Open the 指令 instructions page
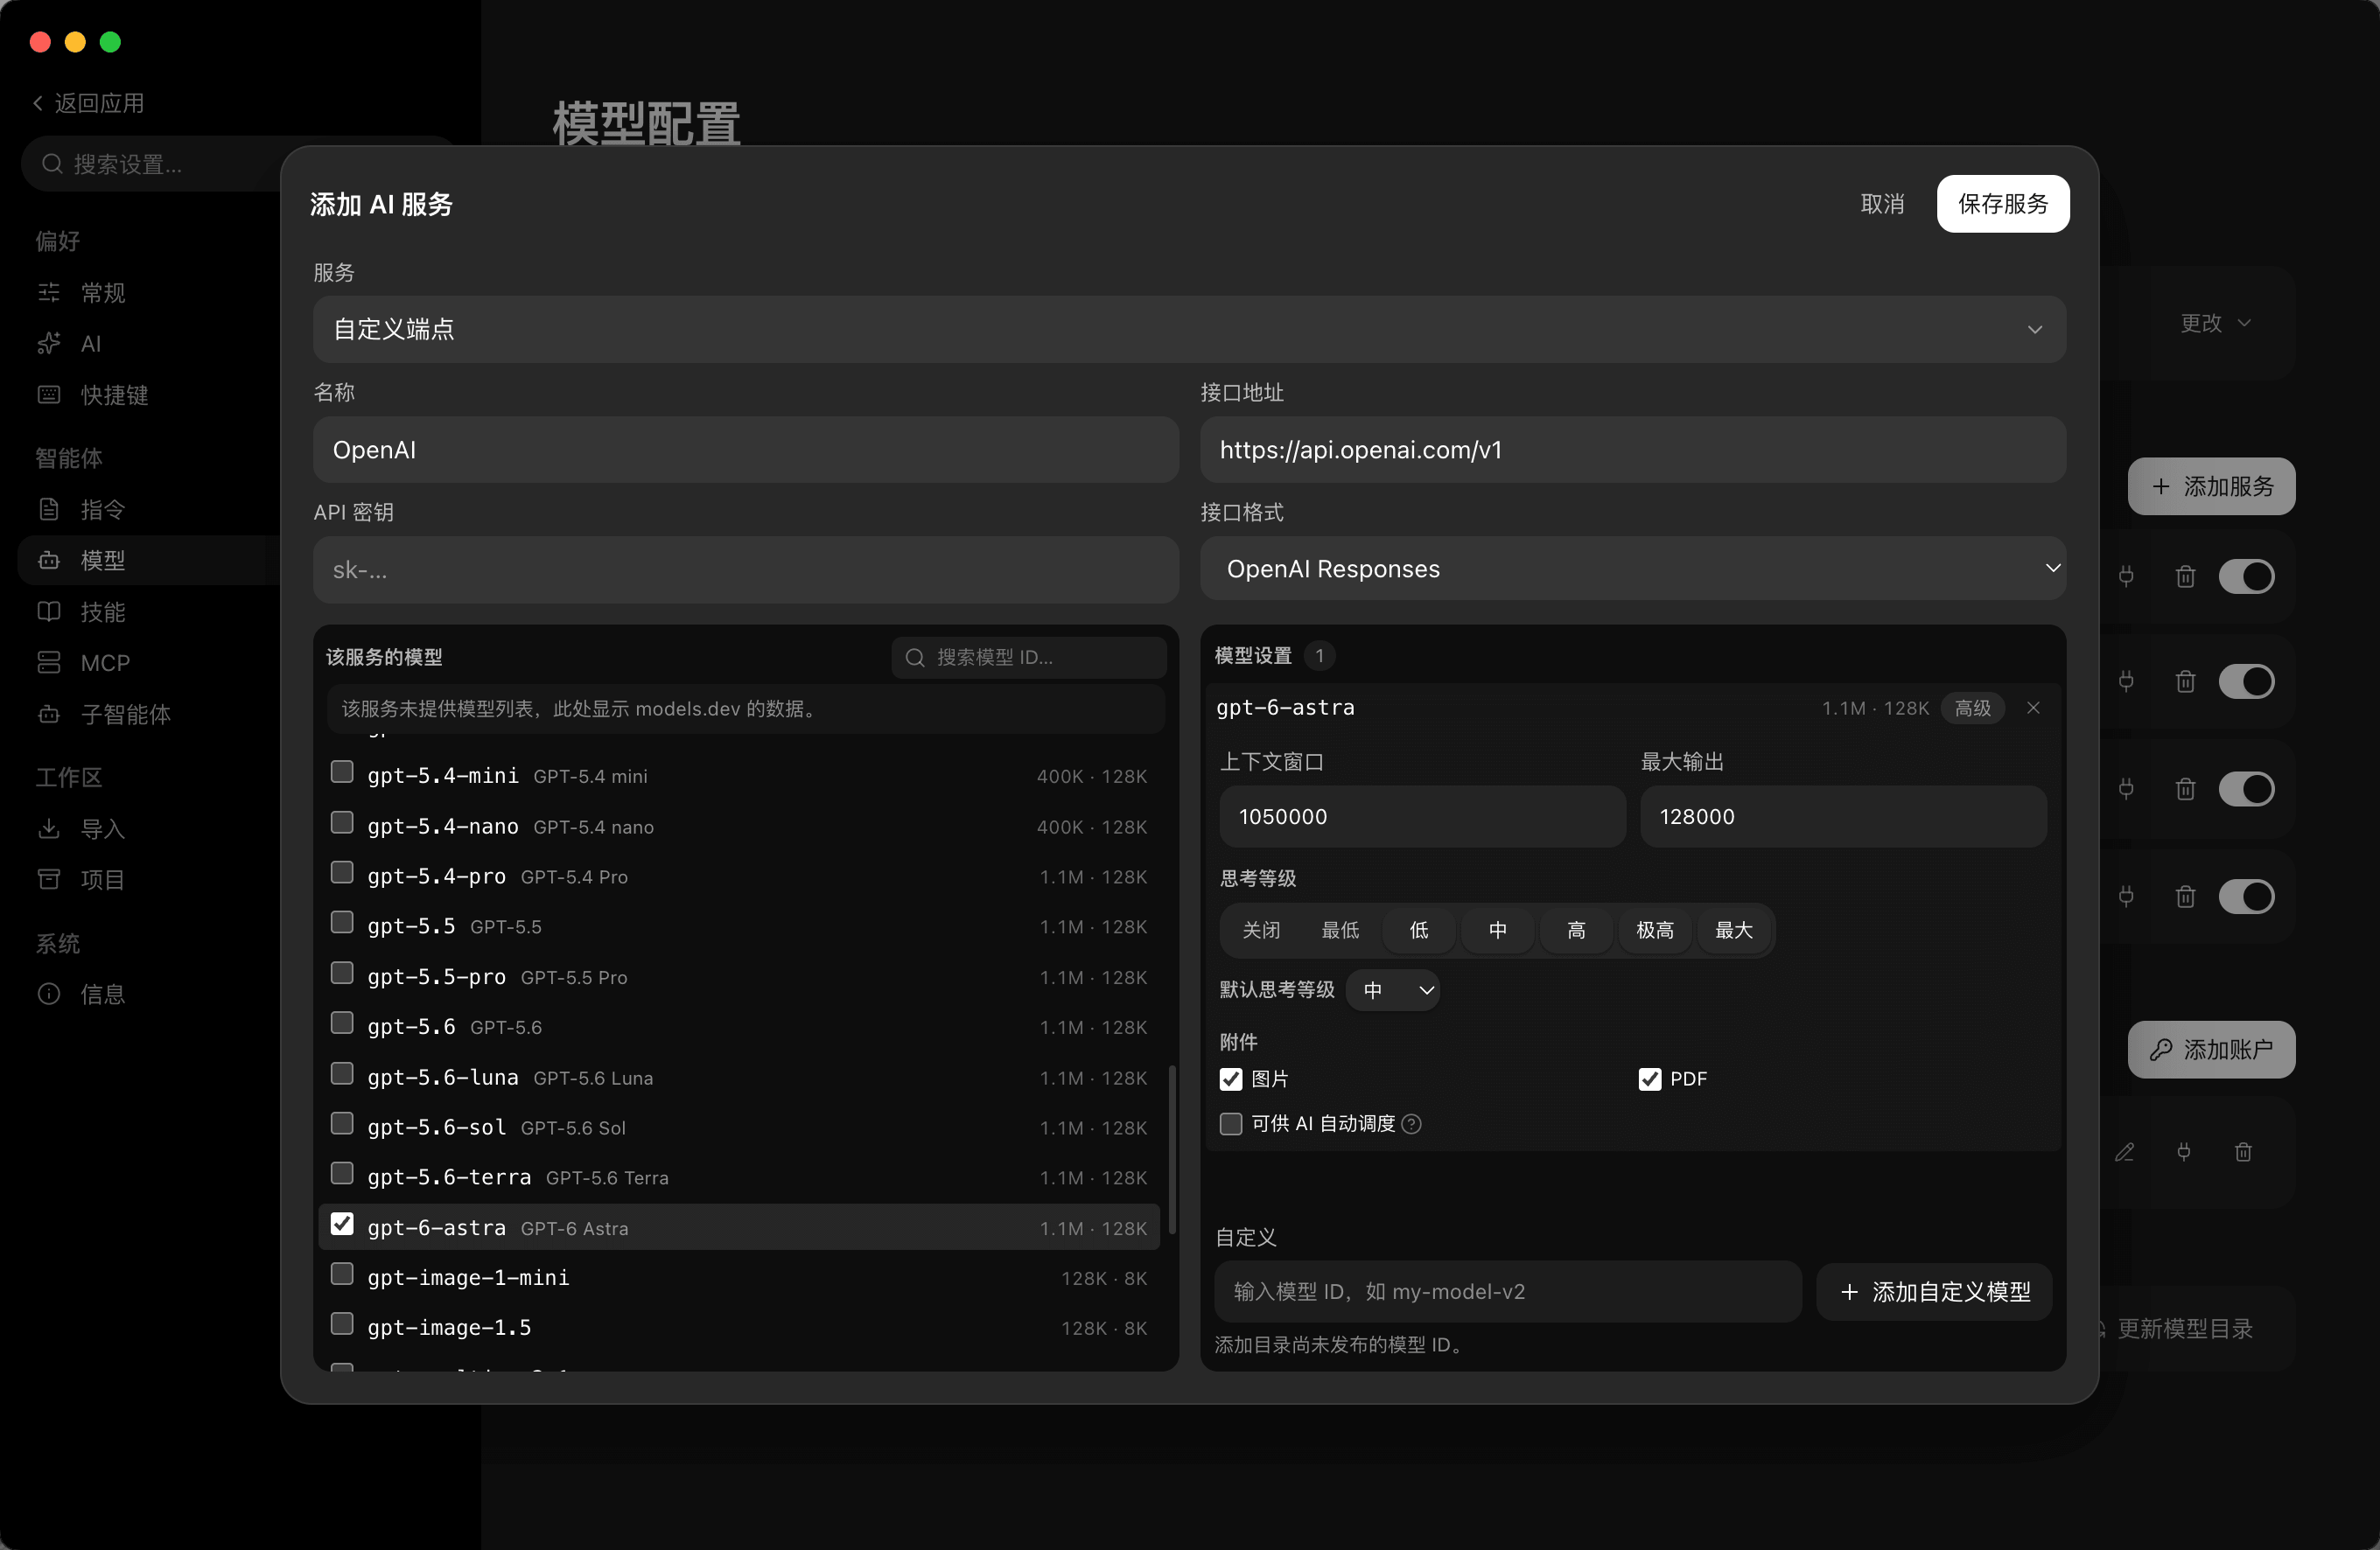Image resolution: width=2380 pixels, height=1550 pixels. (81, 509)
